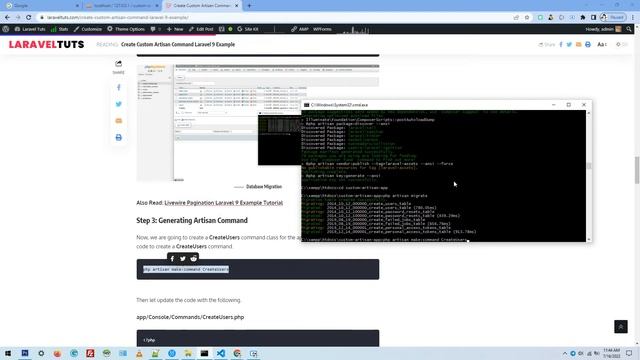The width and height of the screenshot is (640, 360).
Task: Click the search magnifier in admin bar
Action: 629,29
